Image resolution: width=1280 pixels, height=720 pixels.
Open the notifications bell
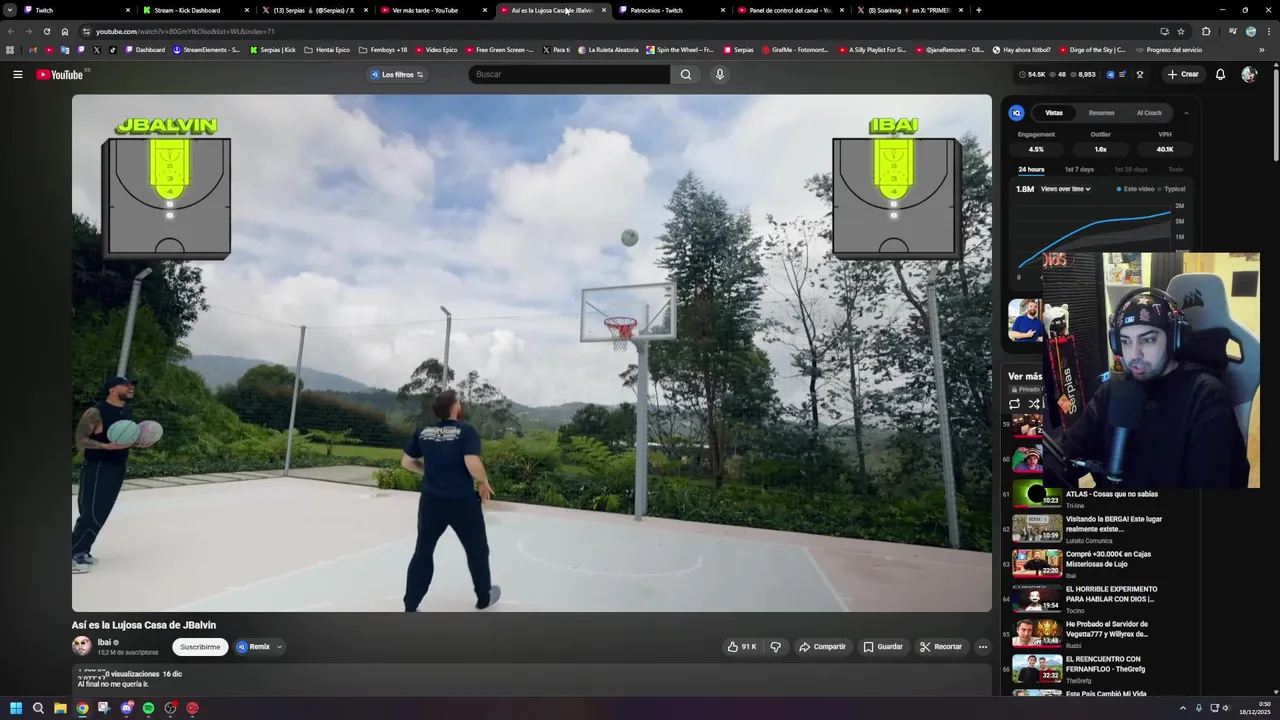(x=1220, y=74)
